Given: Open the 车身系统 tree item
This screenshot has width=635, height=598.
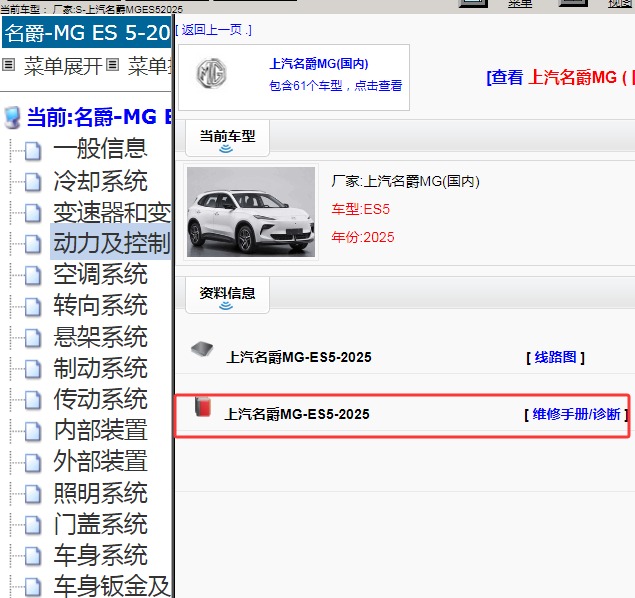Looking at the screenshot, I should (100, 555).
